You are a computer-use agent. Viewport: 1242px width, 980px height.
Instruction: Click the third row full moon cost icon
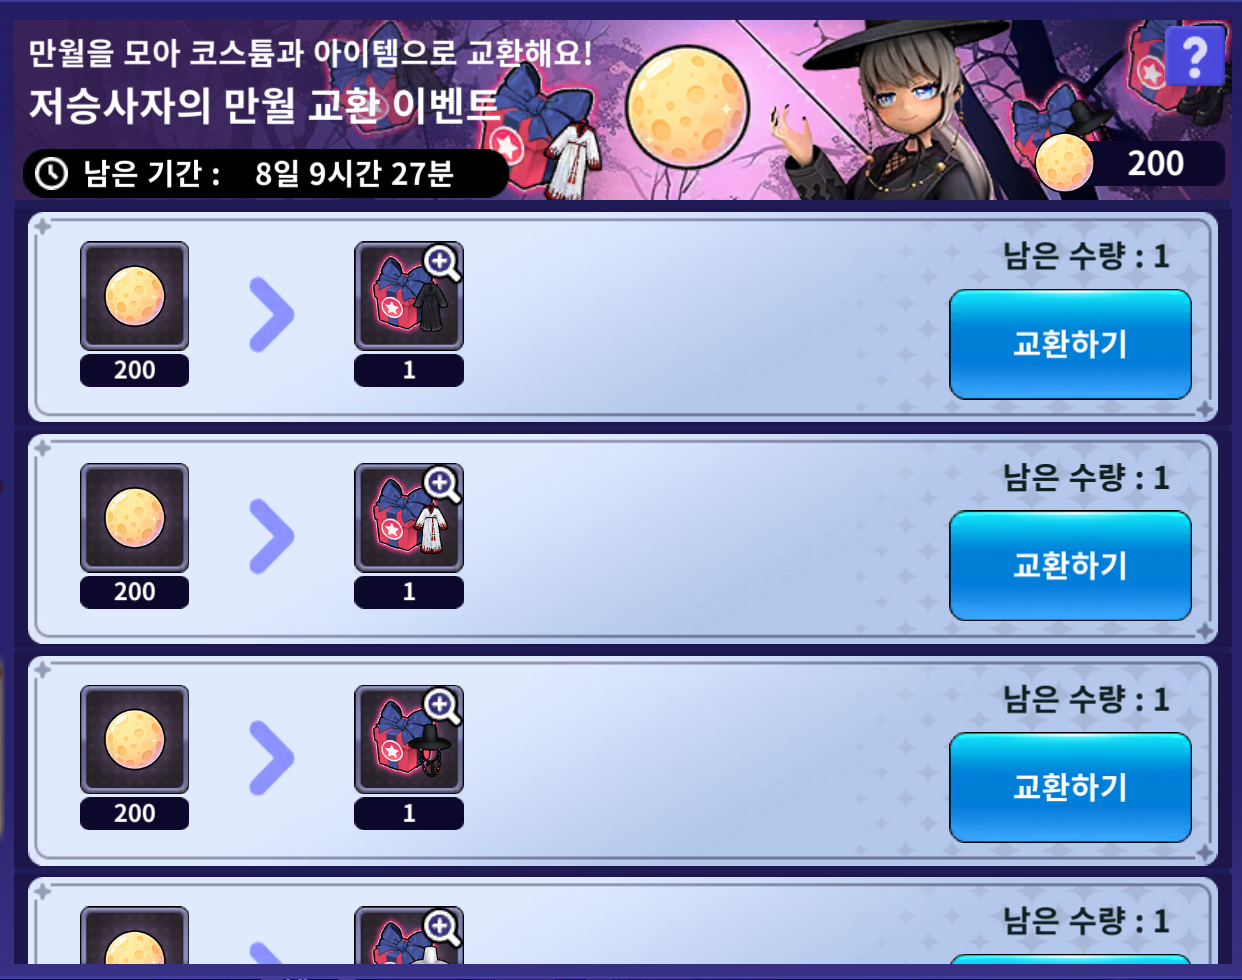pos(134,740)
